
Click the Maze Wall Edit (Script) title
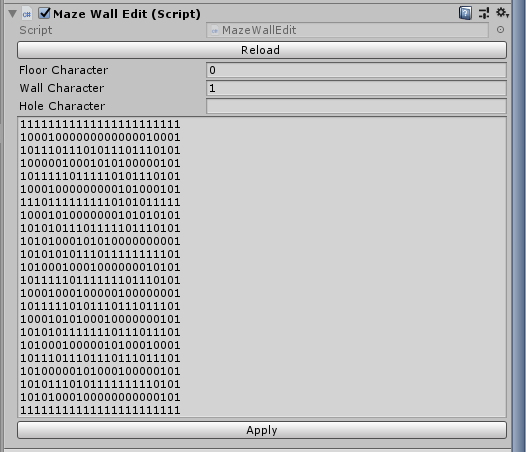pyautogui.click(x=127, y=14)
